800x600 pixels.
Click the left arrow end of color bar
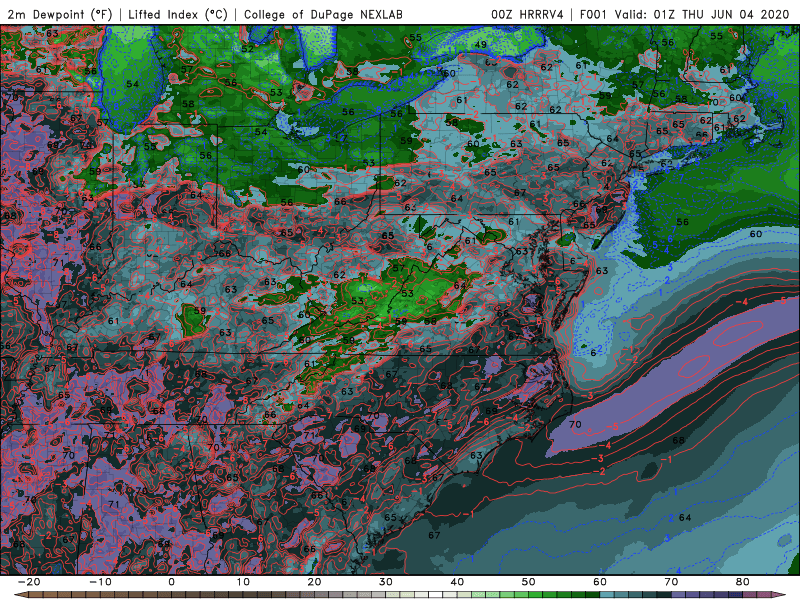click(20, 594)
